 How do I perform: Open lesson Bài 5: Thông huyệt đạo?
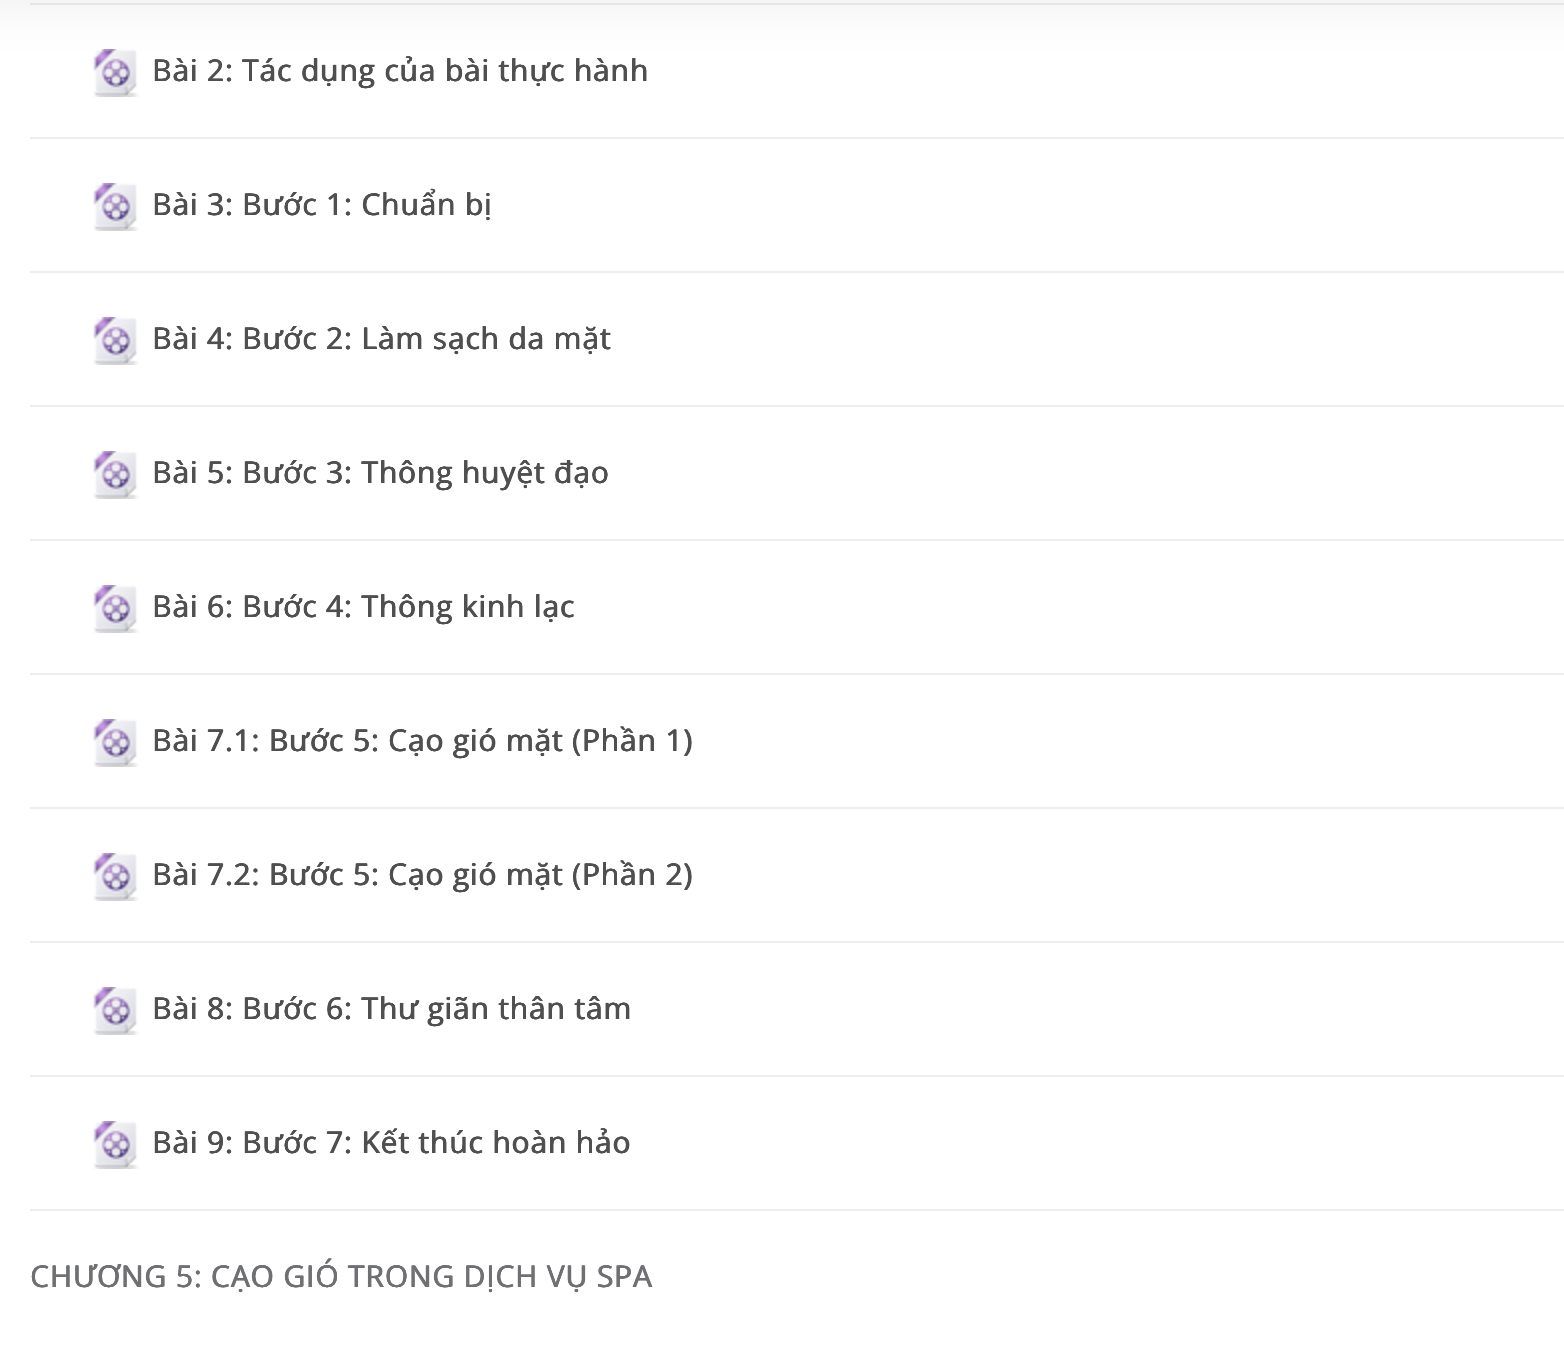click(380, 473)
